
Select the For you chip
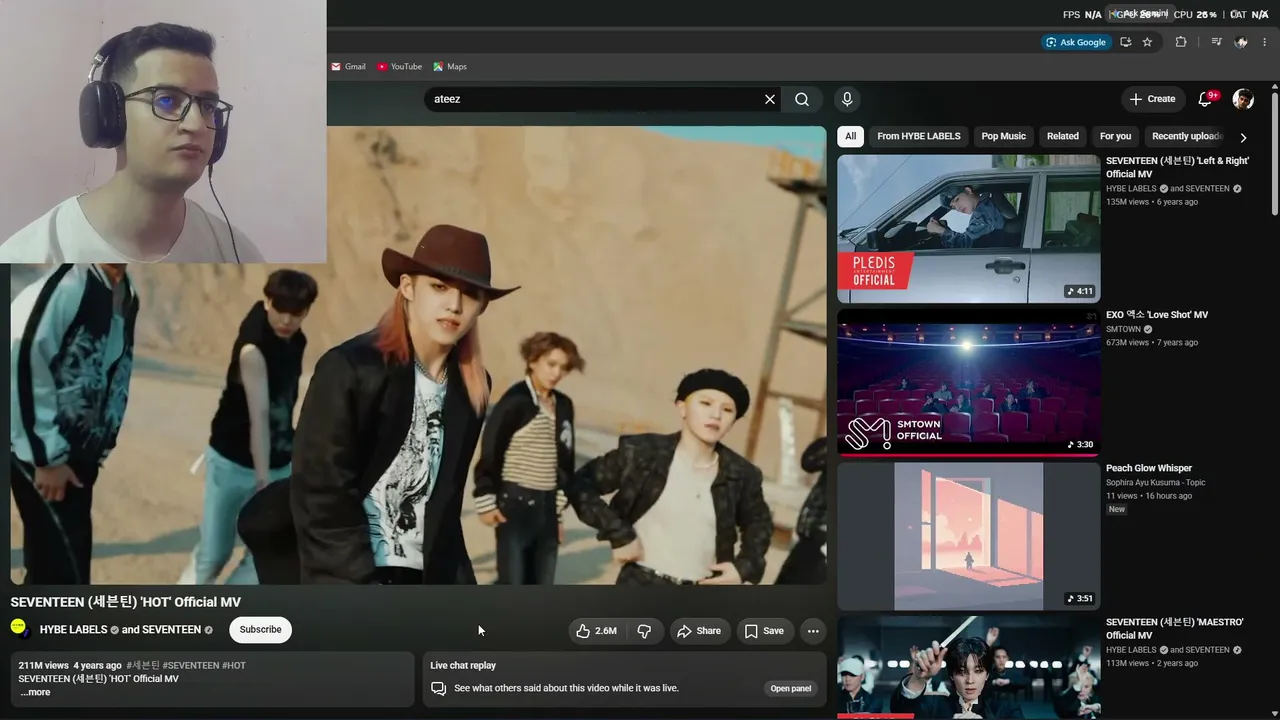coord(1115,136)
